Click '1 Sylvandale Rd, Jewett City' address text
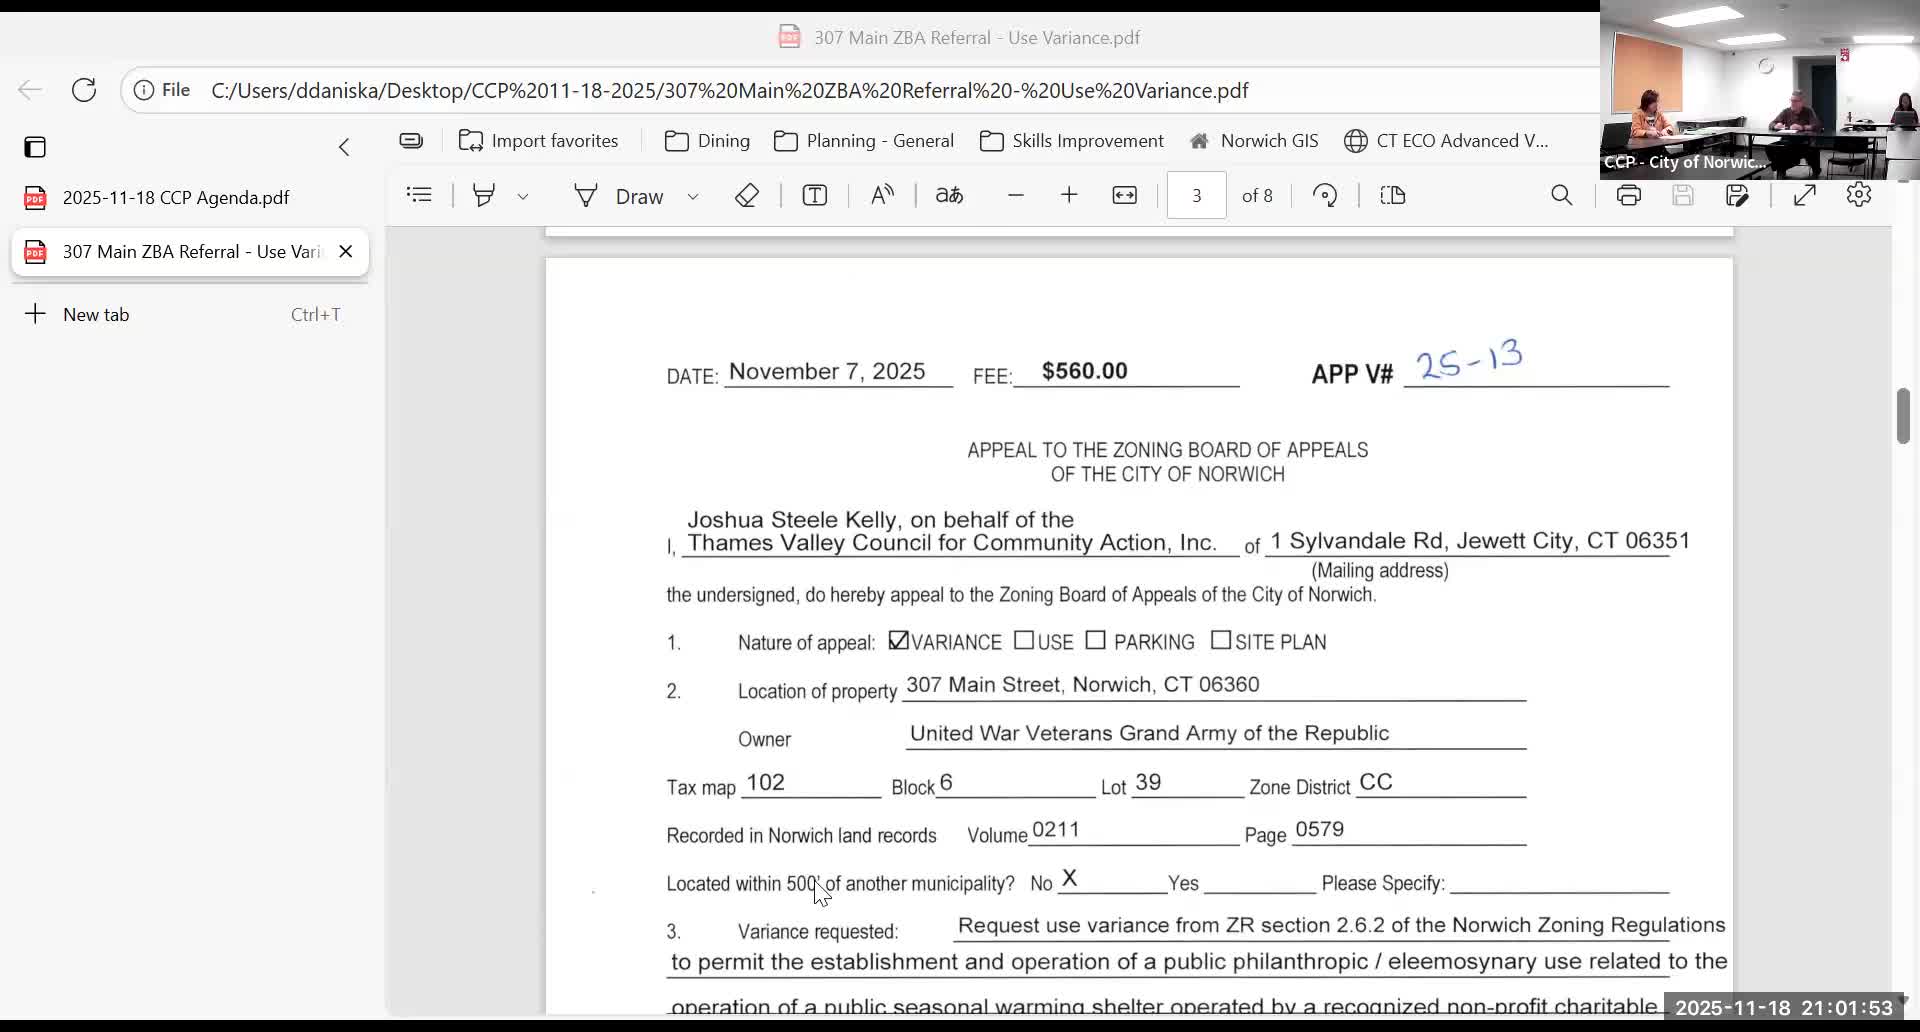The width and height of the screenshot is (1920, 1032). [1479, 541]
